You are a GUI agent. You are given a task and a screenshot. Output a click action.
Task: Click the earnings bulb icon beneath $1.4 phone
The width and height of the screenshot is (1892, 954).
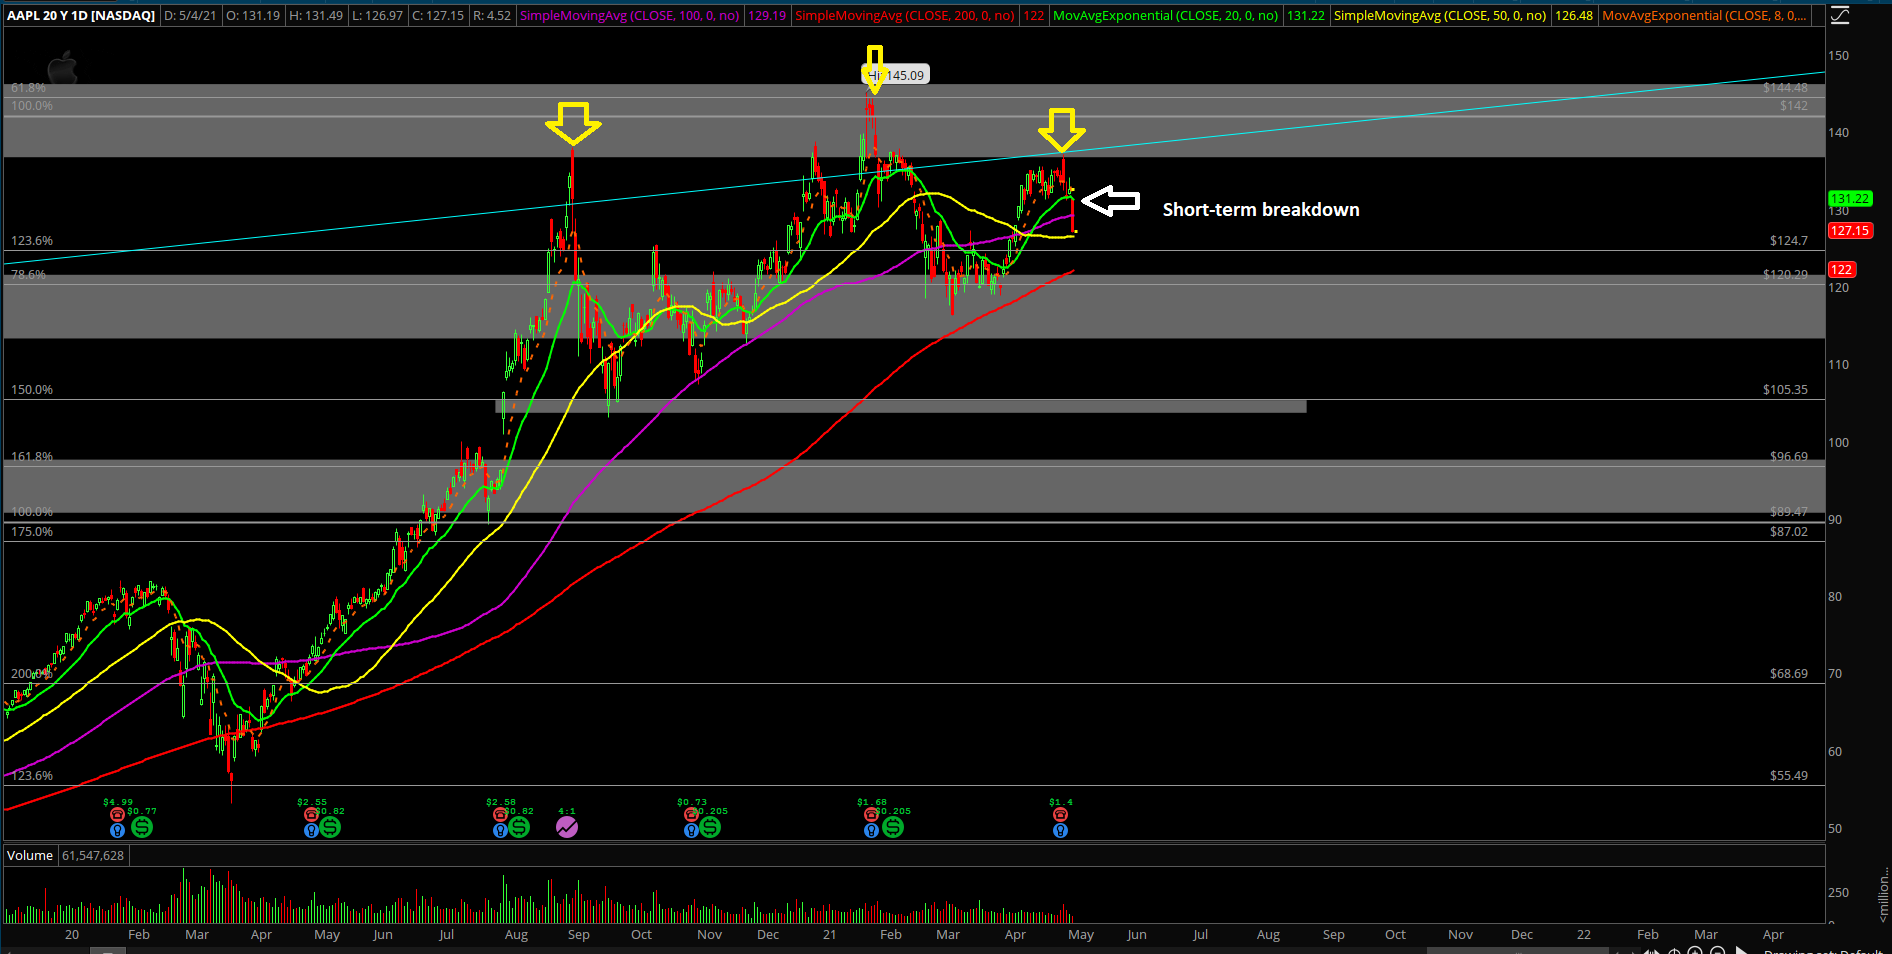click(x=1060, y=830)
